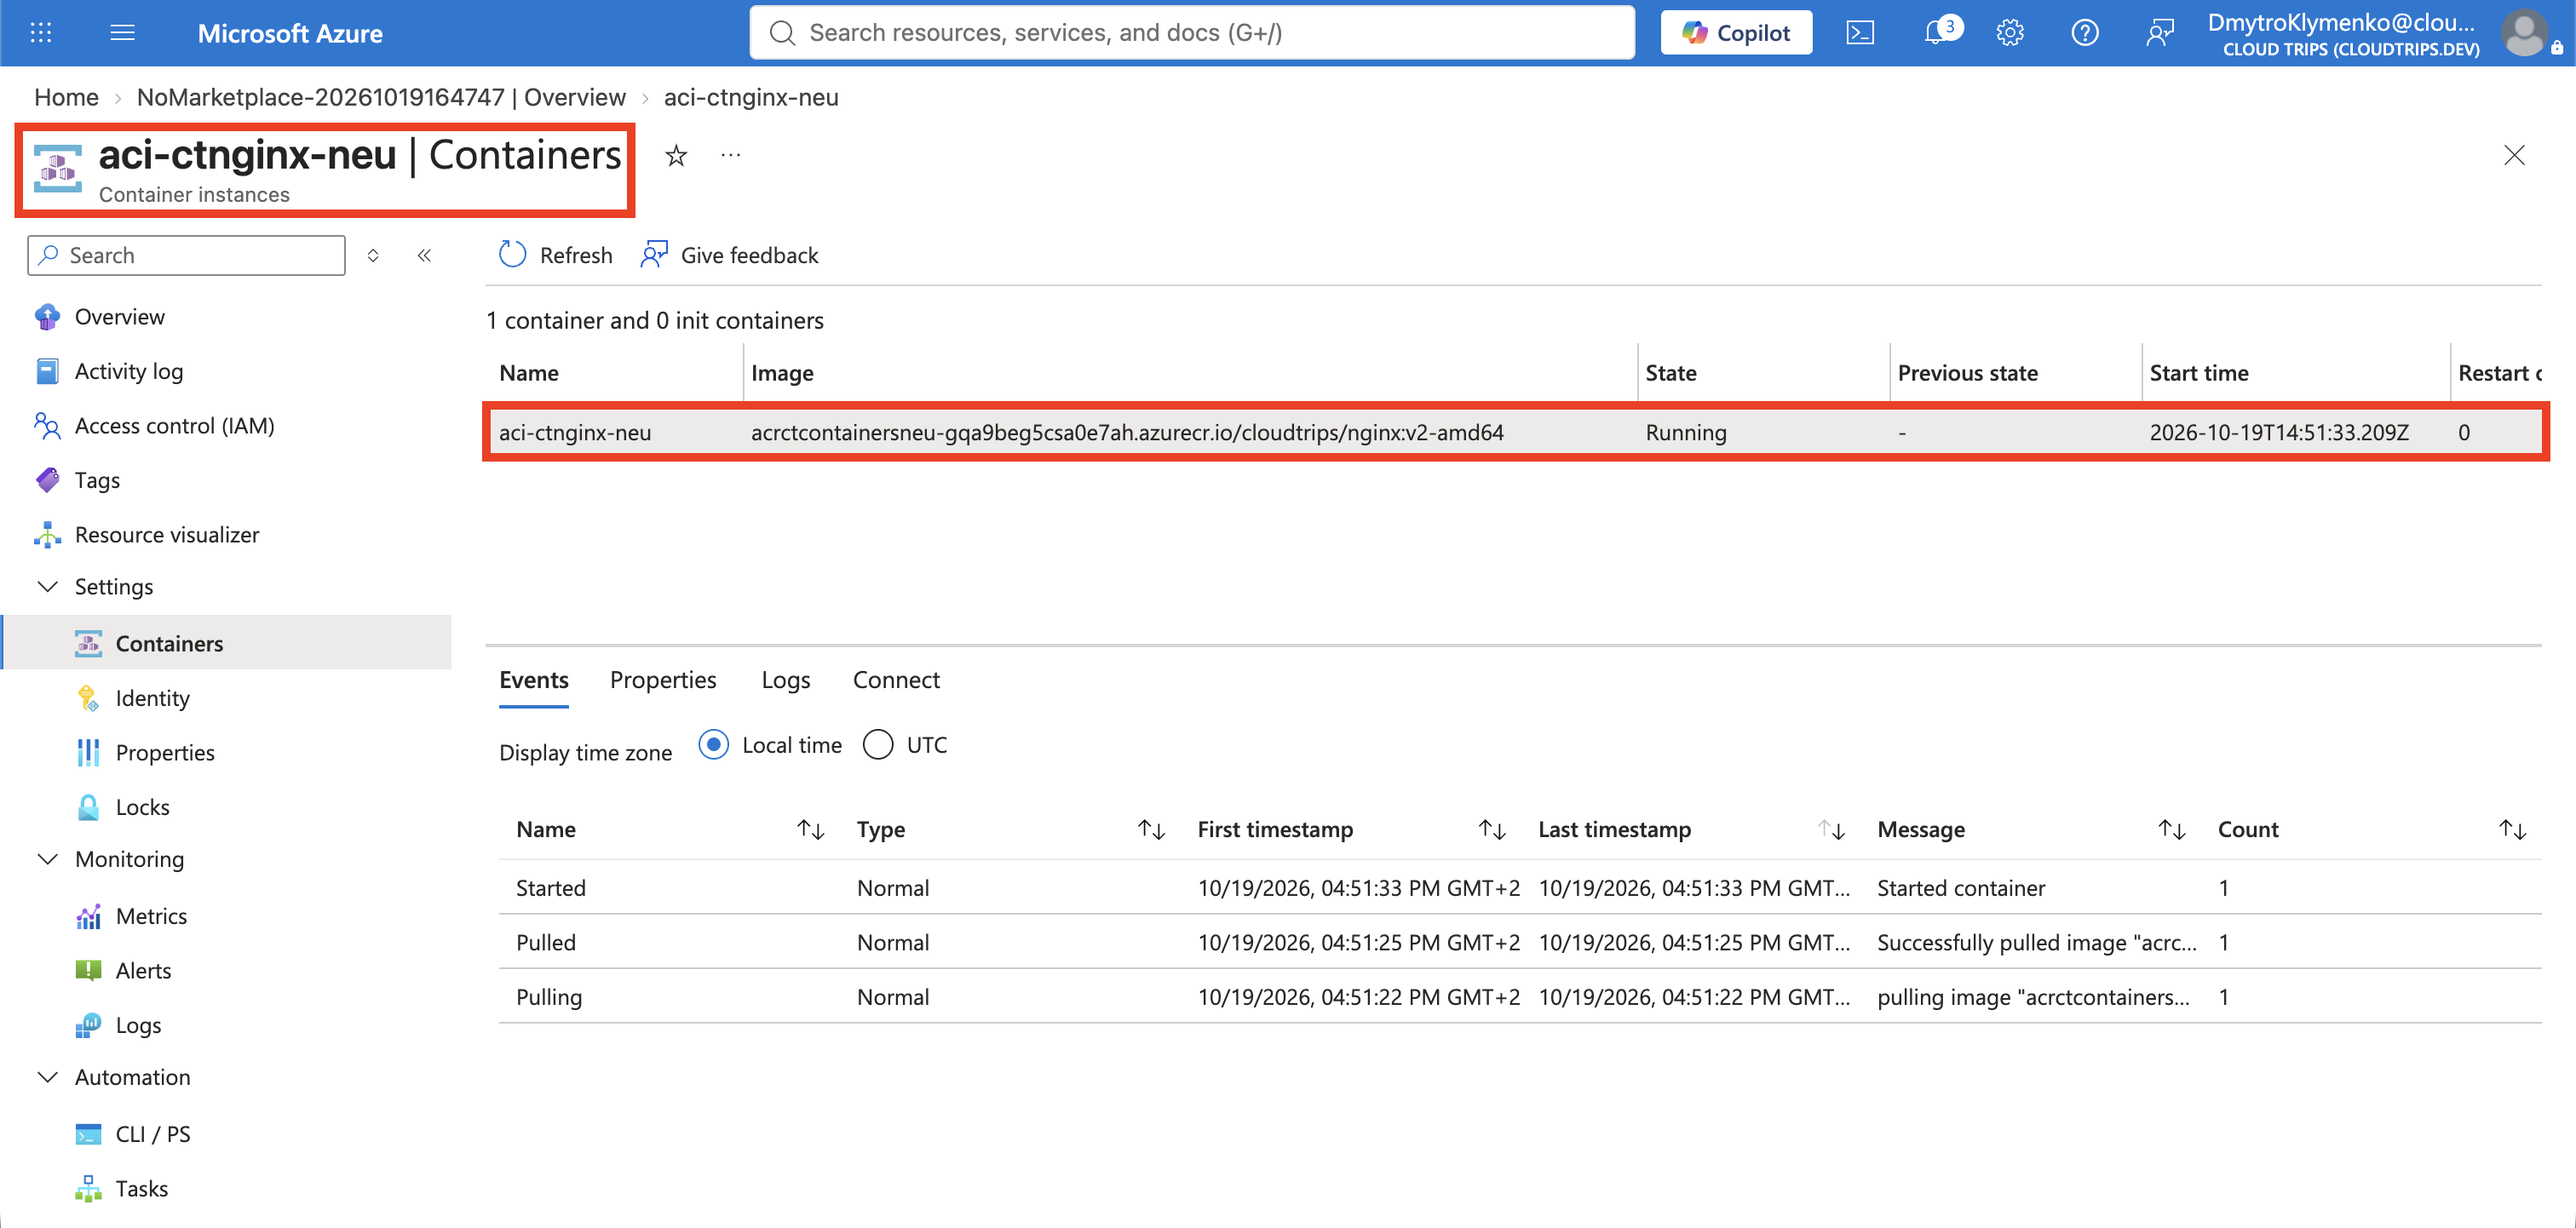
Task: Collapse the Automation section
Action: click(47, 1077)
